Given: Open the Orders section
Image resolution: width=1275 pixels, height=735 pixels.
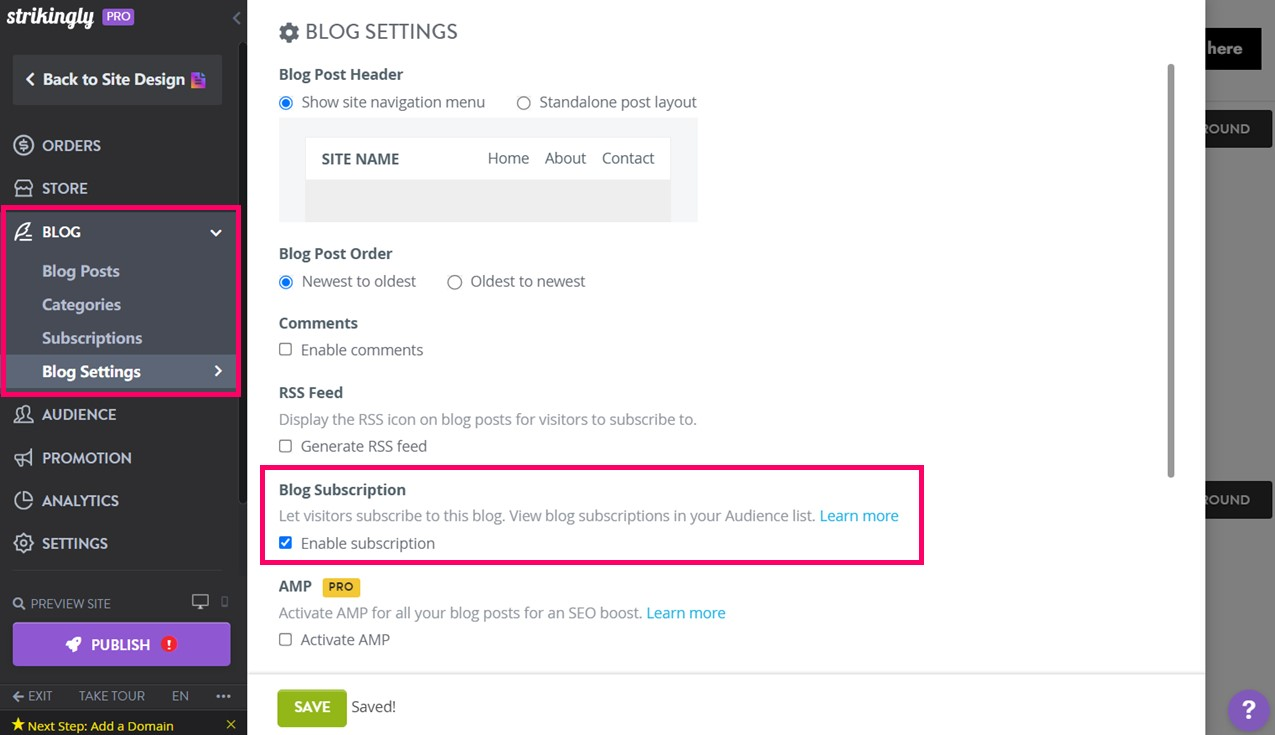Looking at the screenshot, I should pos(73,145).
